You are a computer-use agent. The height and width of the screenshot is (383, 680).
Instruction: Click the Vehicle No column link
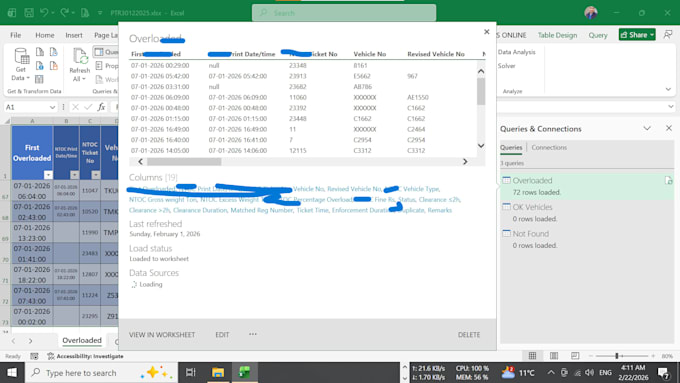tap(309, 189)
